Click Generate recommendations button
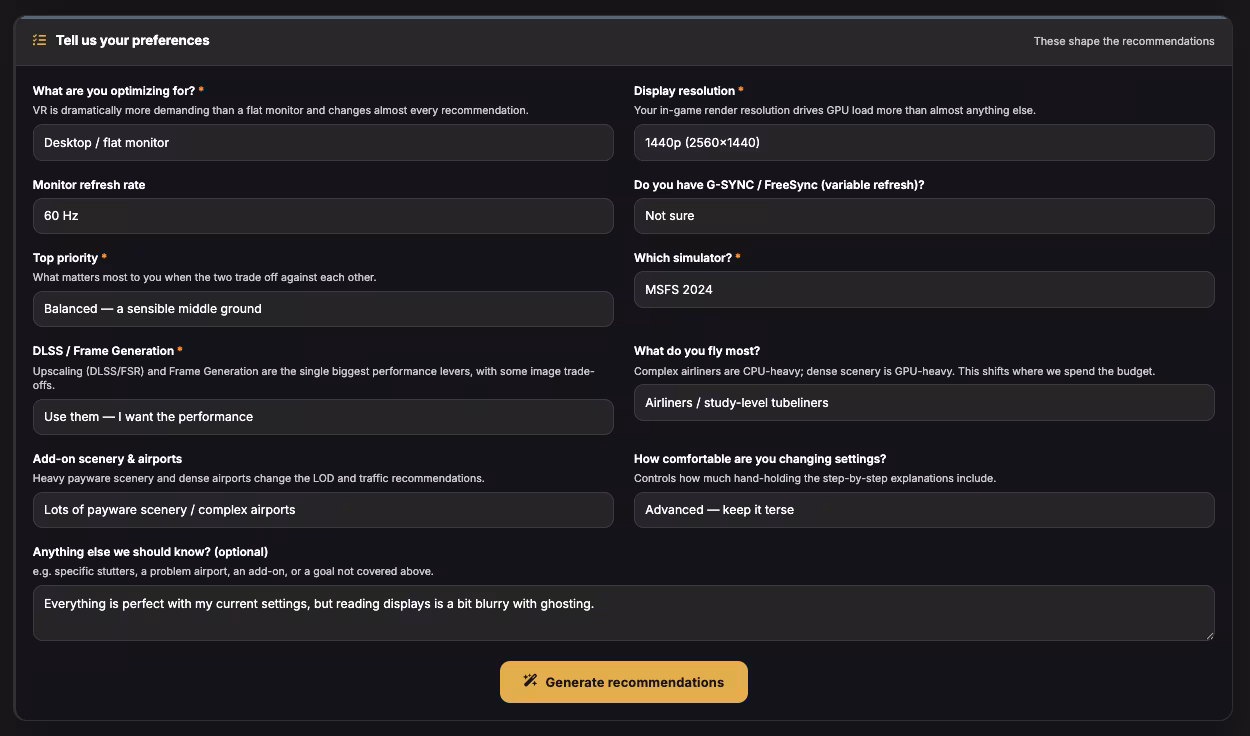 [624, 682]
